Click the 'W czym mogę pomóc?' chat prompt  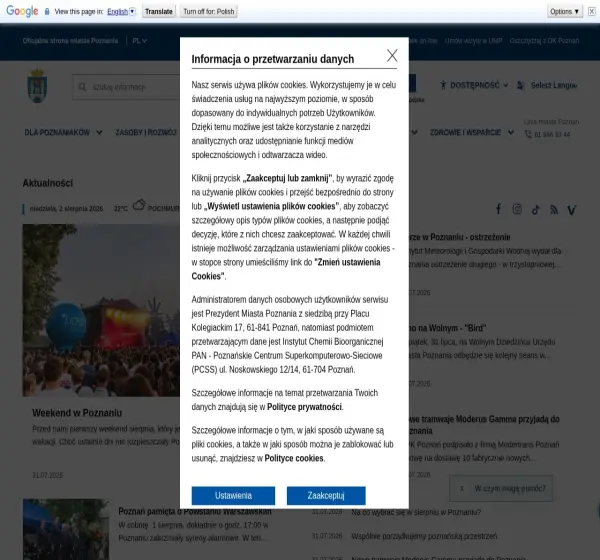510,488
